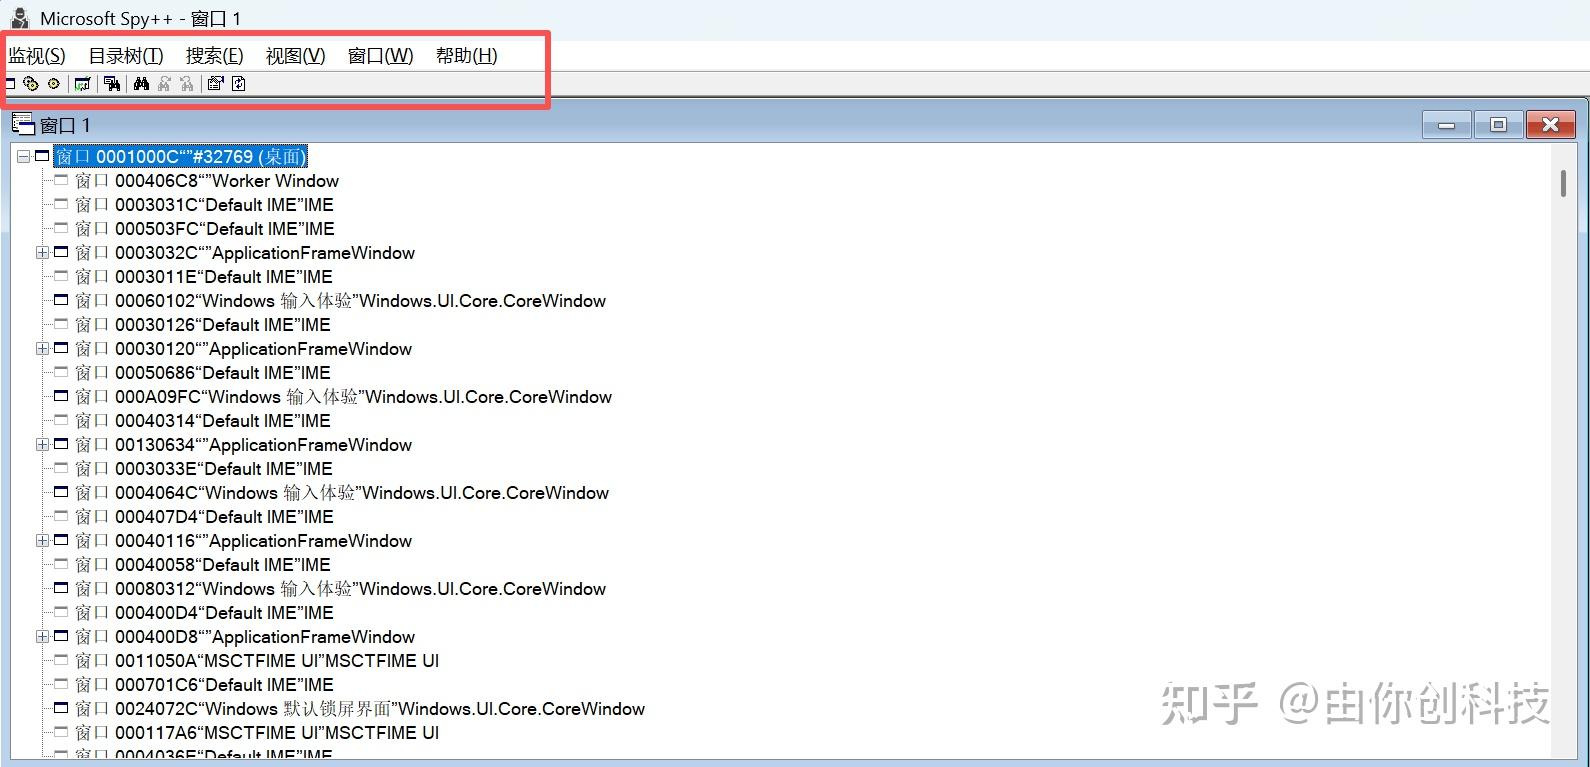Viewport: 1590px width, 767px height.
Task: Click the grayed Find Next binoculars icon
Action: pyautogui.click(x=164, y=84)
